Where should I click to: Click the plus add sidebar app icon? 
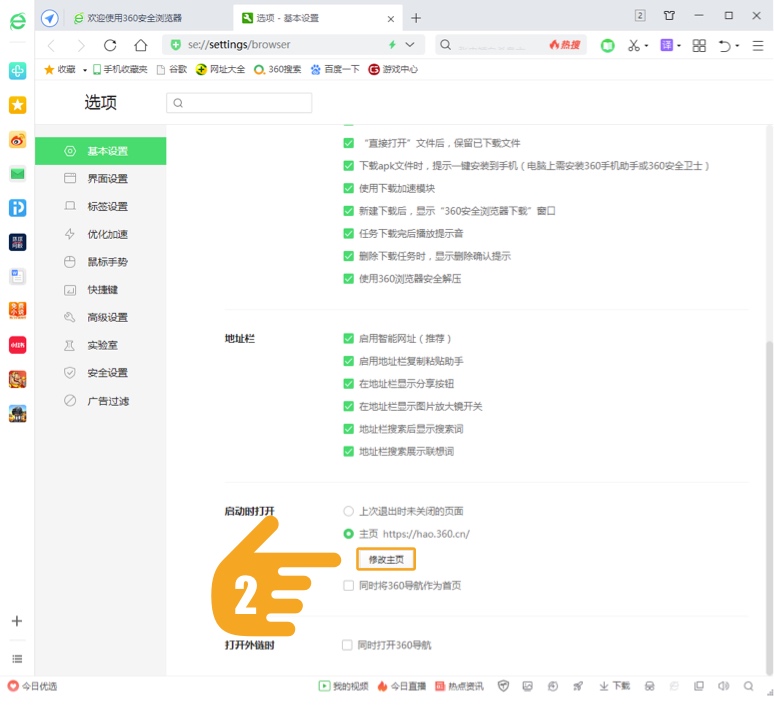coord(17,621)
